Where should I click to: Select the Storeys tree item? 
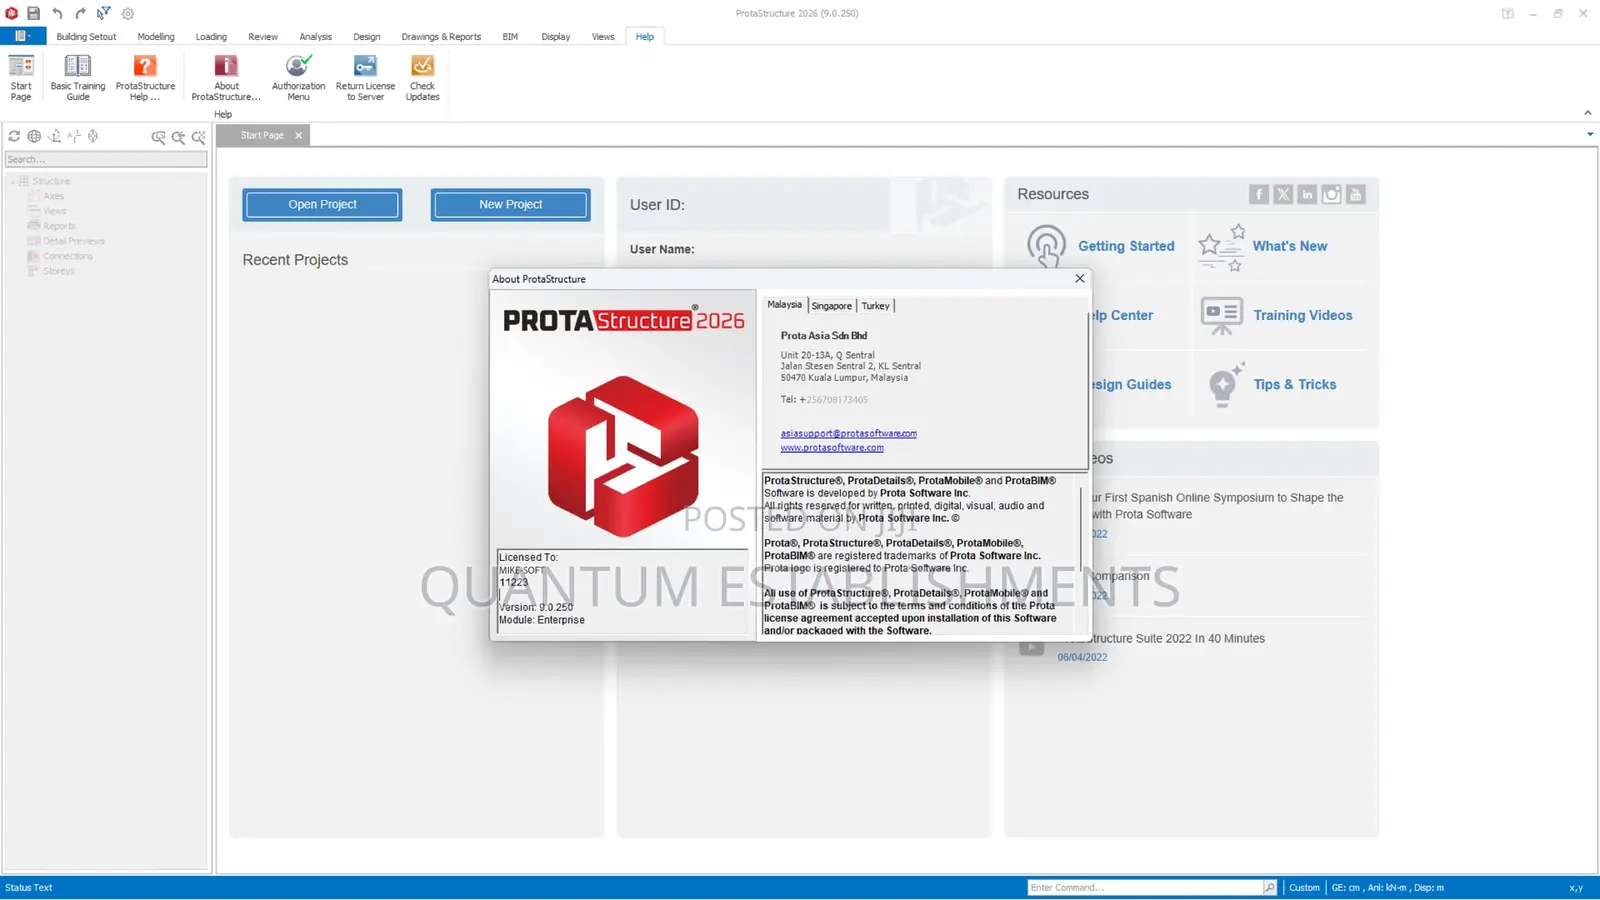(59, 271)
